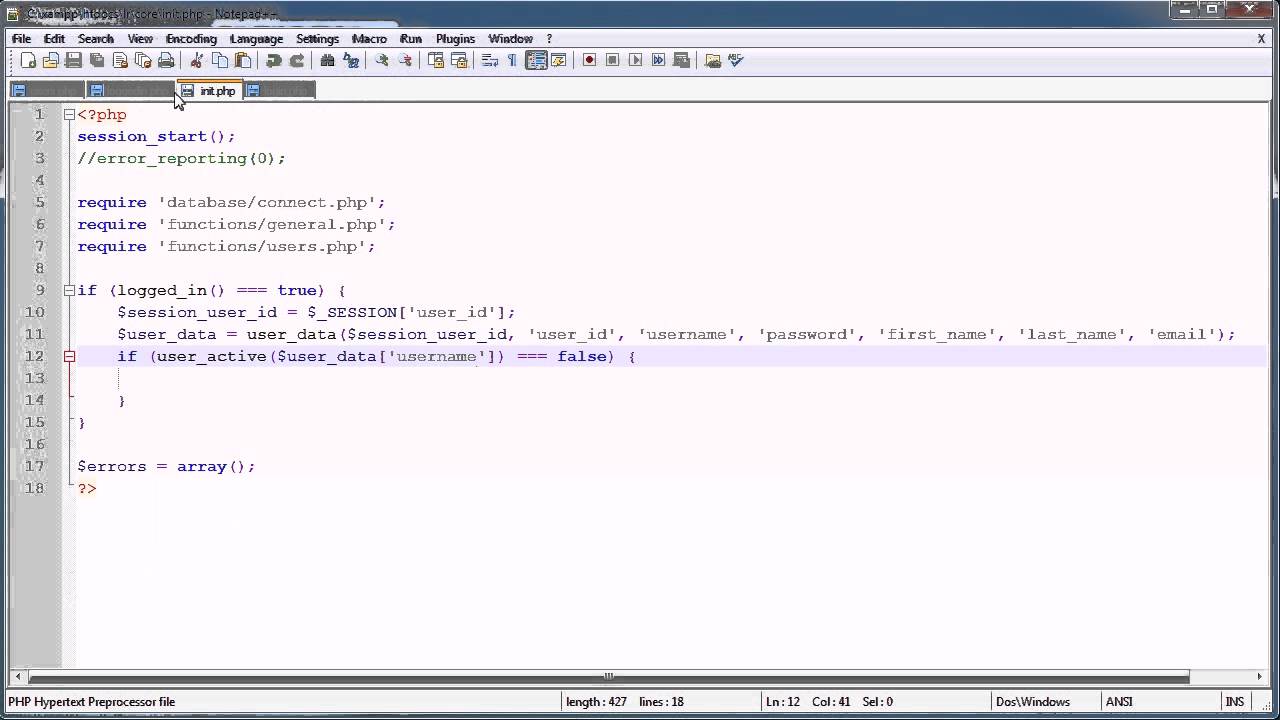This screenshot has height=720, width=1280.
Task: Redo the edit via toolbar arrow
Action: [x=297, y=61]
